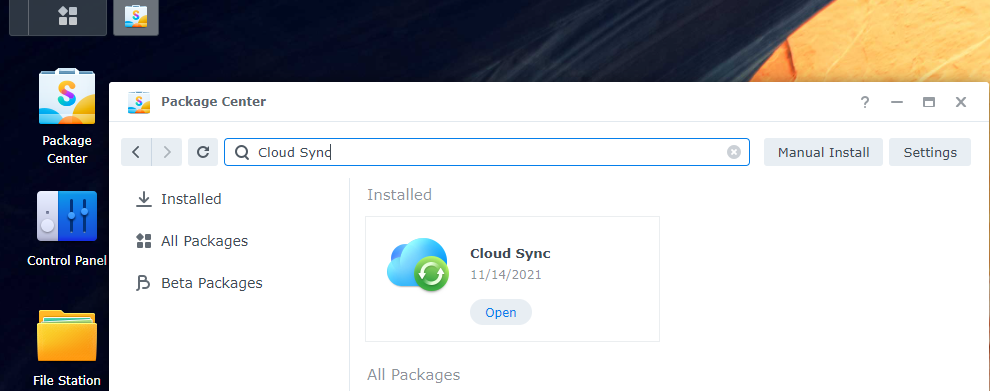Focus the package search field

click(x=487, y=152)
